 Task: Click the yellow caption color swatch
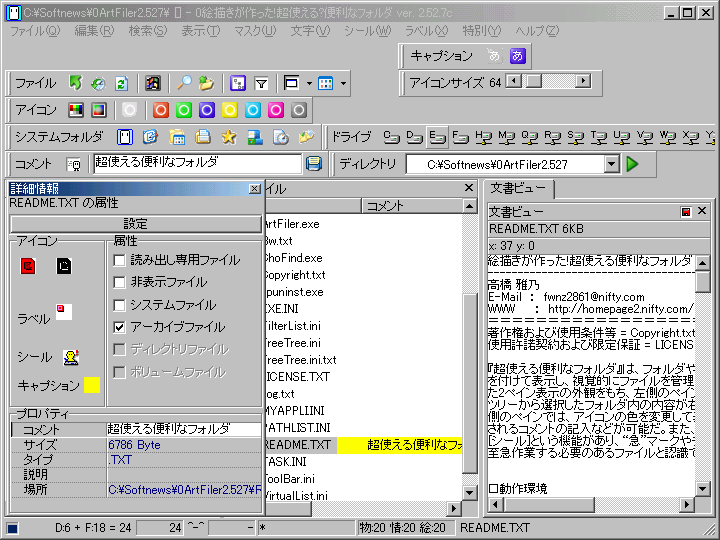pyautogui.click(x=92, y=385)
